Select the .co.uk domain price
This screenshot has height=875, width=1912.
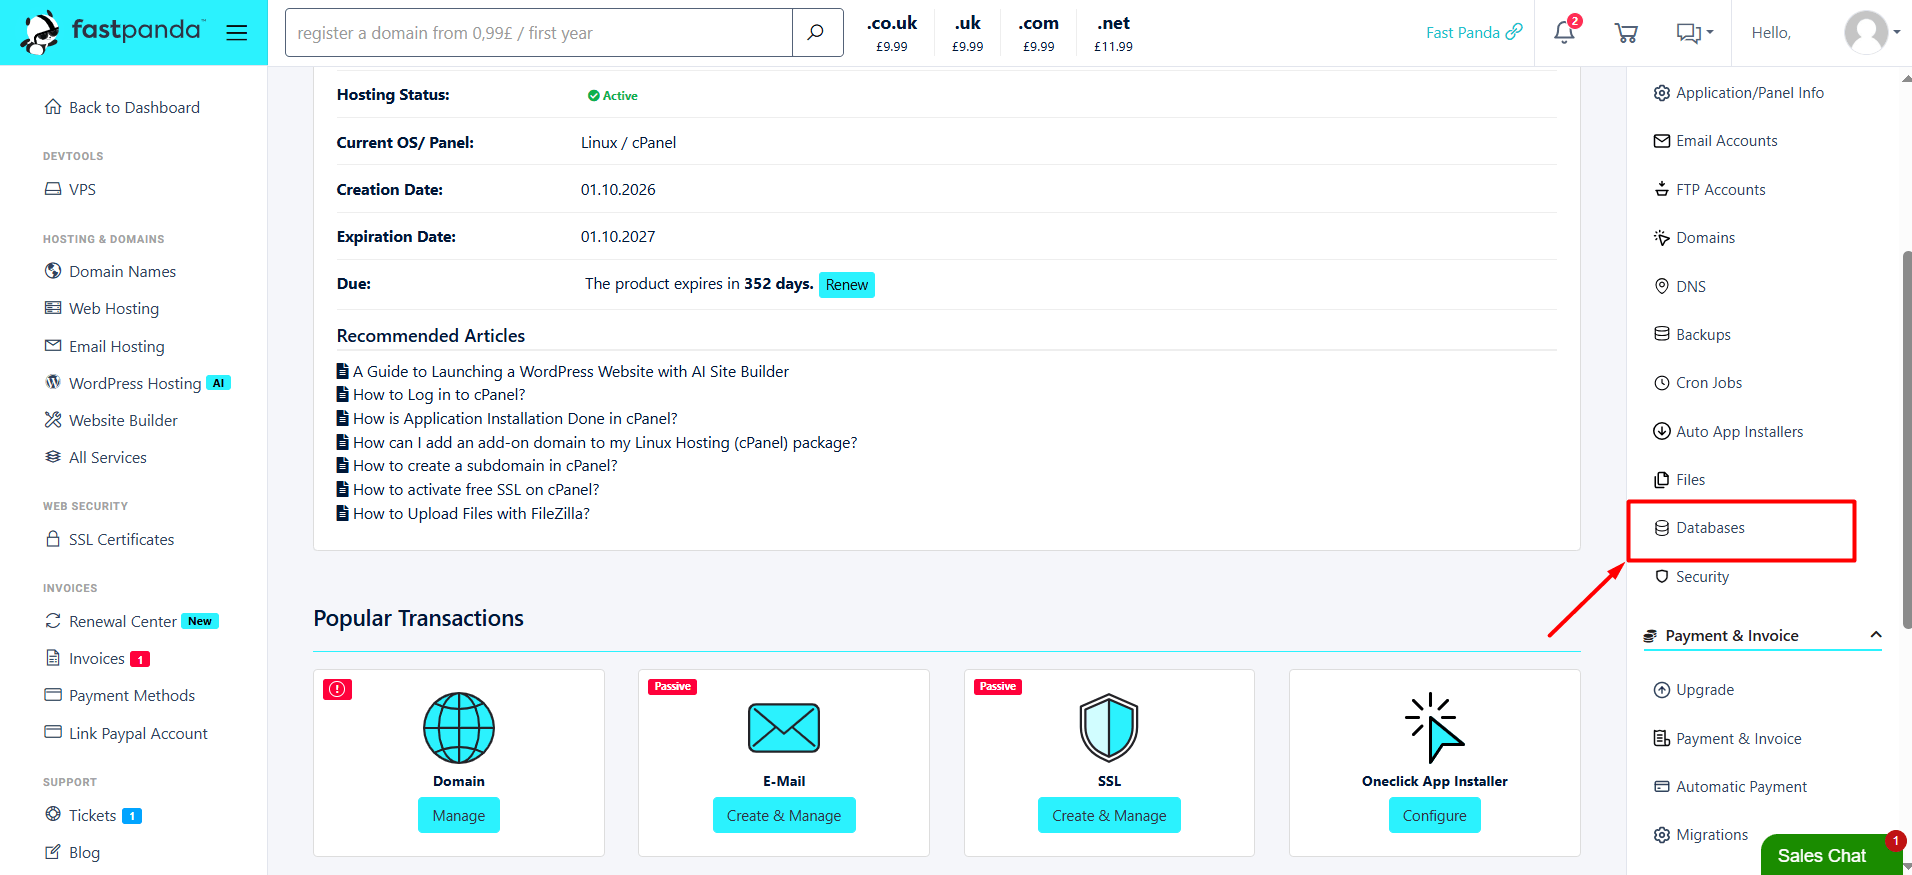click(x=891, y=33)
